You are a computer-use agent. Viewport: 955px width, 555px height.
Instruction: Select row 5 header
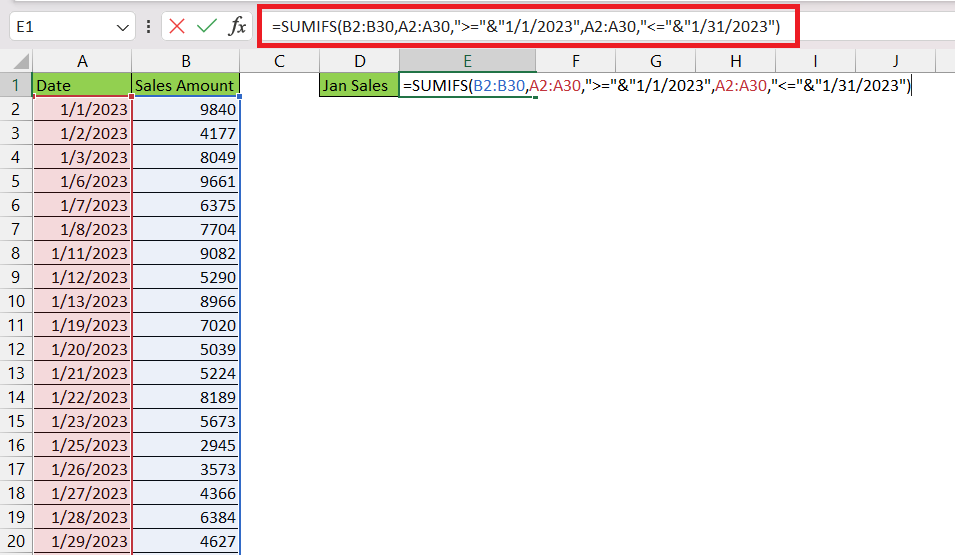(x=16, y=181)
